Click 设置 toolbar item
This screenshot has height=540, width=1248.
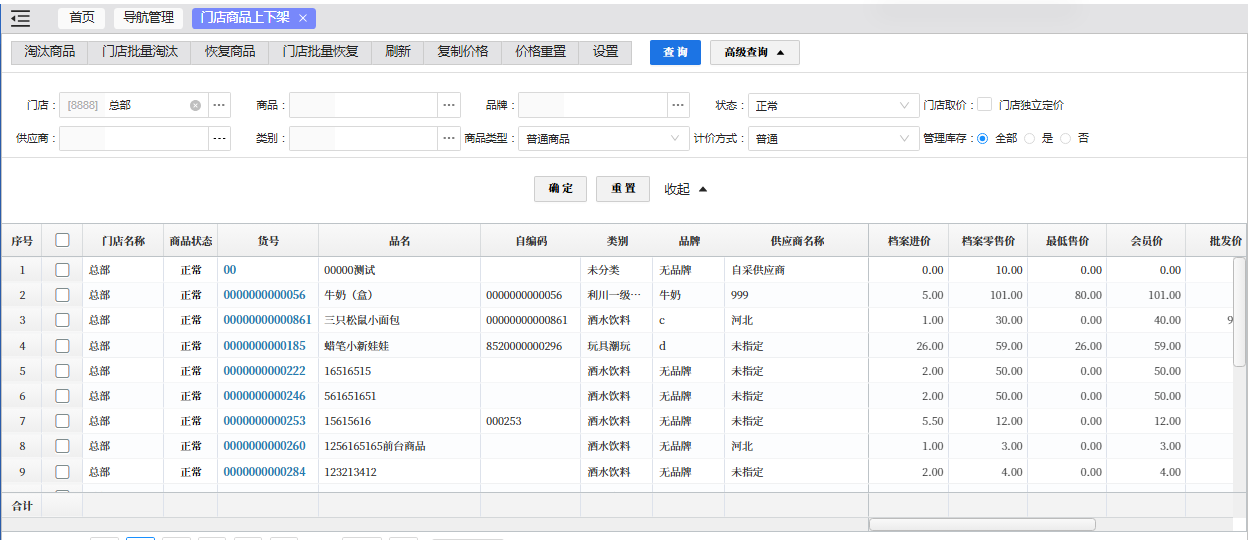coord(605,52)
